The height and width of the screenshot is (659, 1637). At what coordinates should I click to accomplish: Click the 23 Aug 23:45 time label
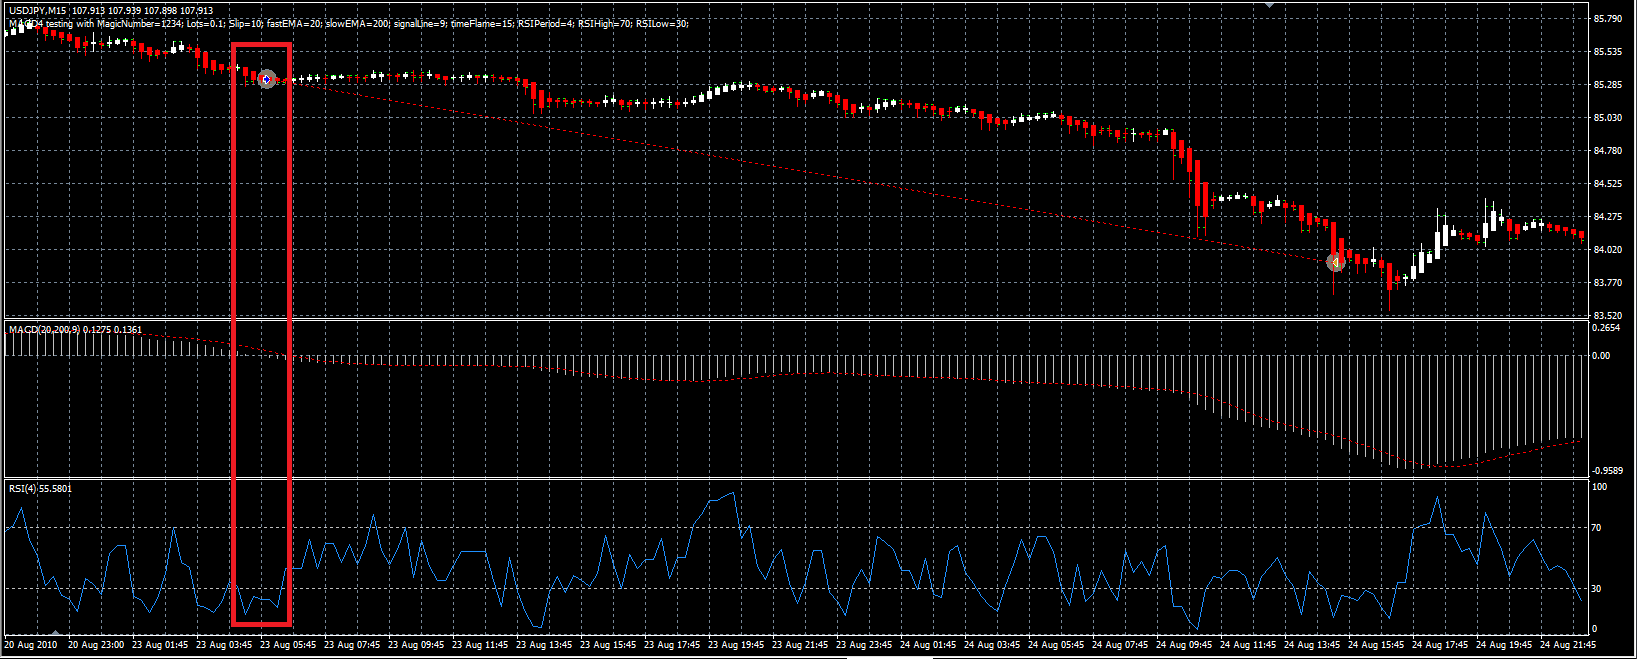864,645
